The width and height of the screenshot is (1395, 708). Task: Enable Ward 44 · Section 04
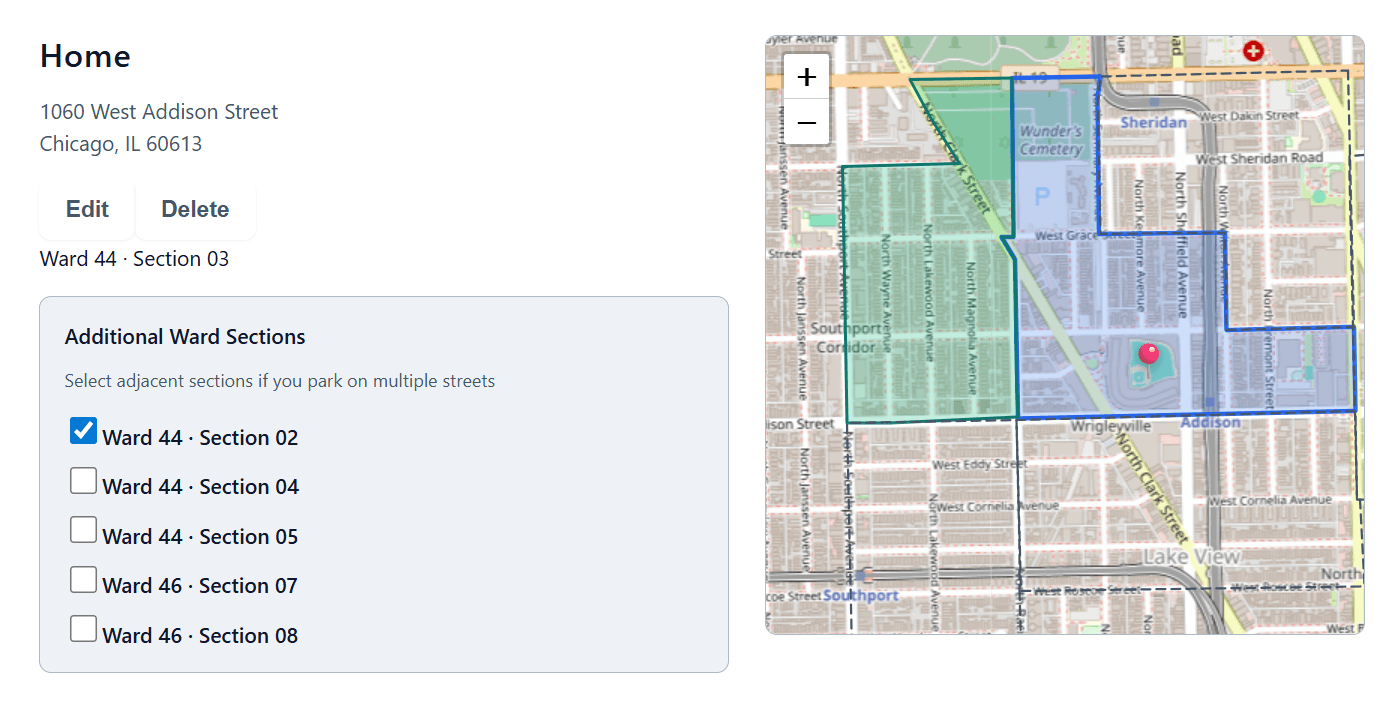[x=83, y=480]
